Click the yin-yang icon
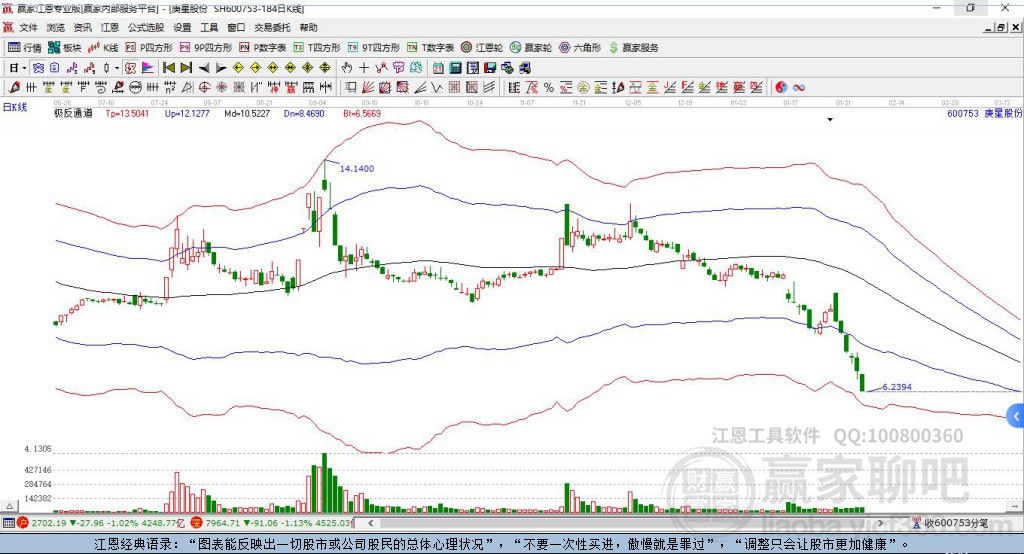This screenshot has width=1024, height=554. pos(781,87)
